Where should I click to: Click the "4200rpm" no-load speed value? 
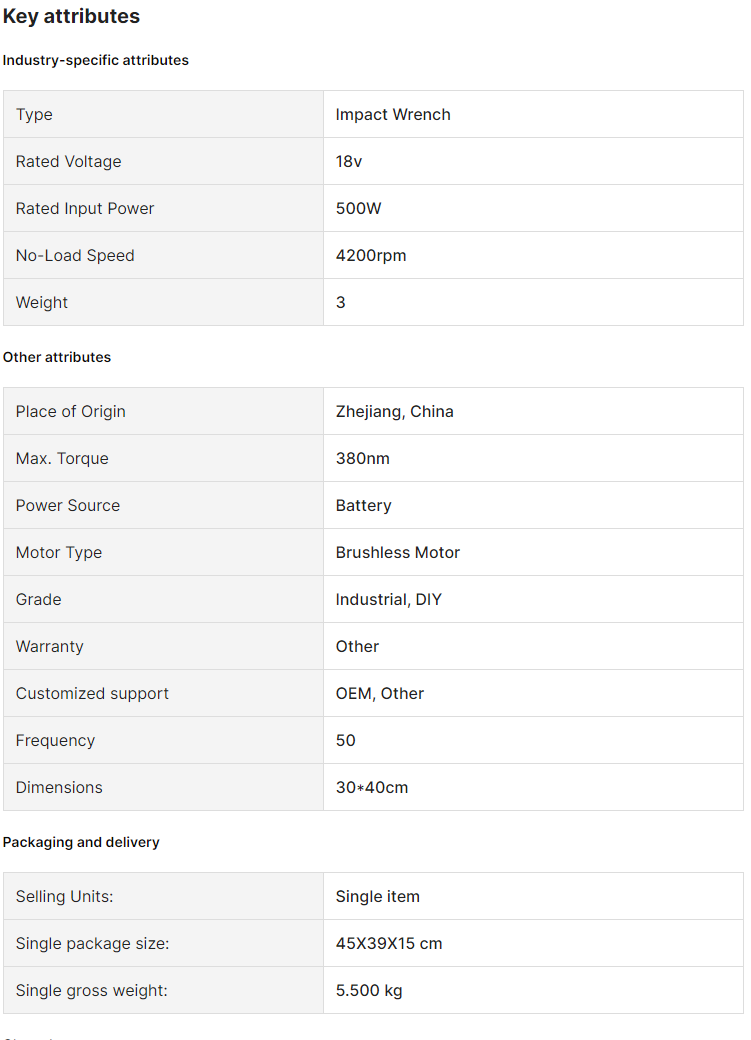point(371,255)
